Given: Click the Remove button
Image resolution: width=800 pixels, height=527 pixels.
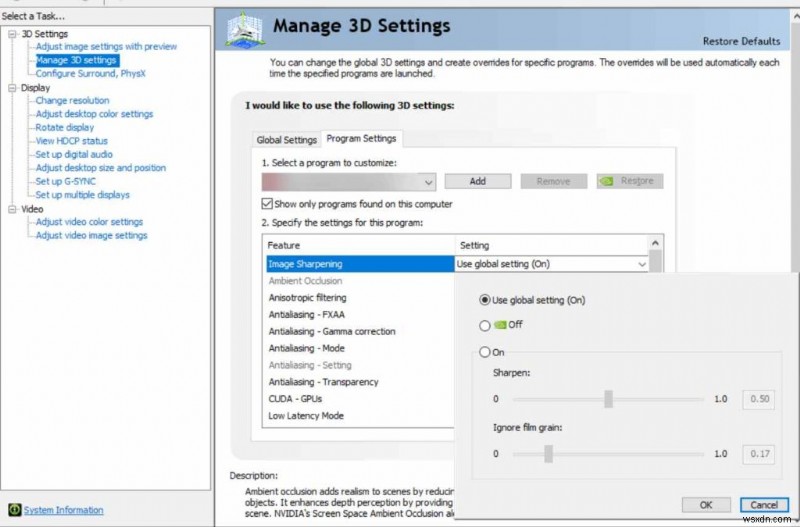Looking at the screenshot, I should [554, 181].
